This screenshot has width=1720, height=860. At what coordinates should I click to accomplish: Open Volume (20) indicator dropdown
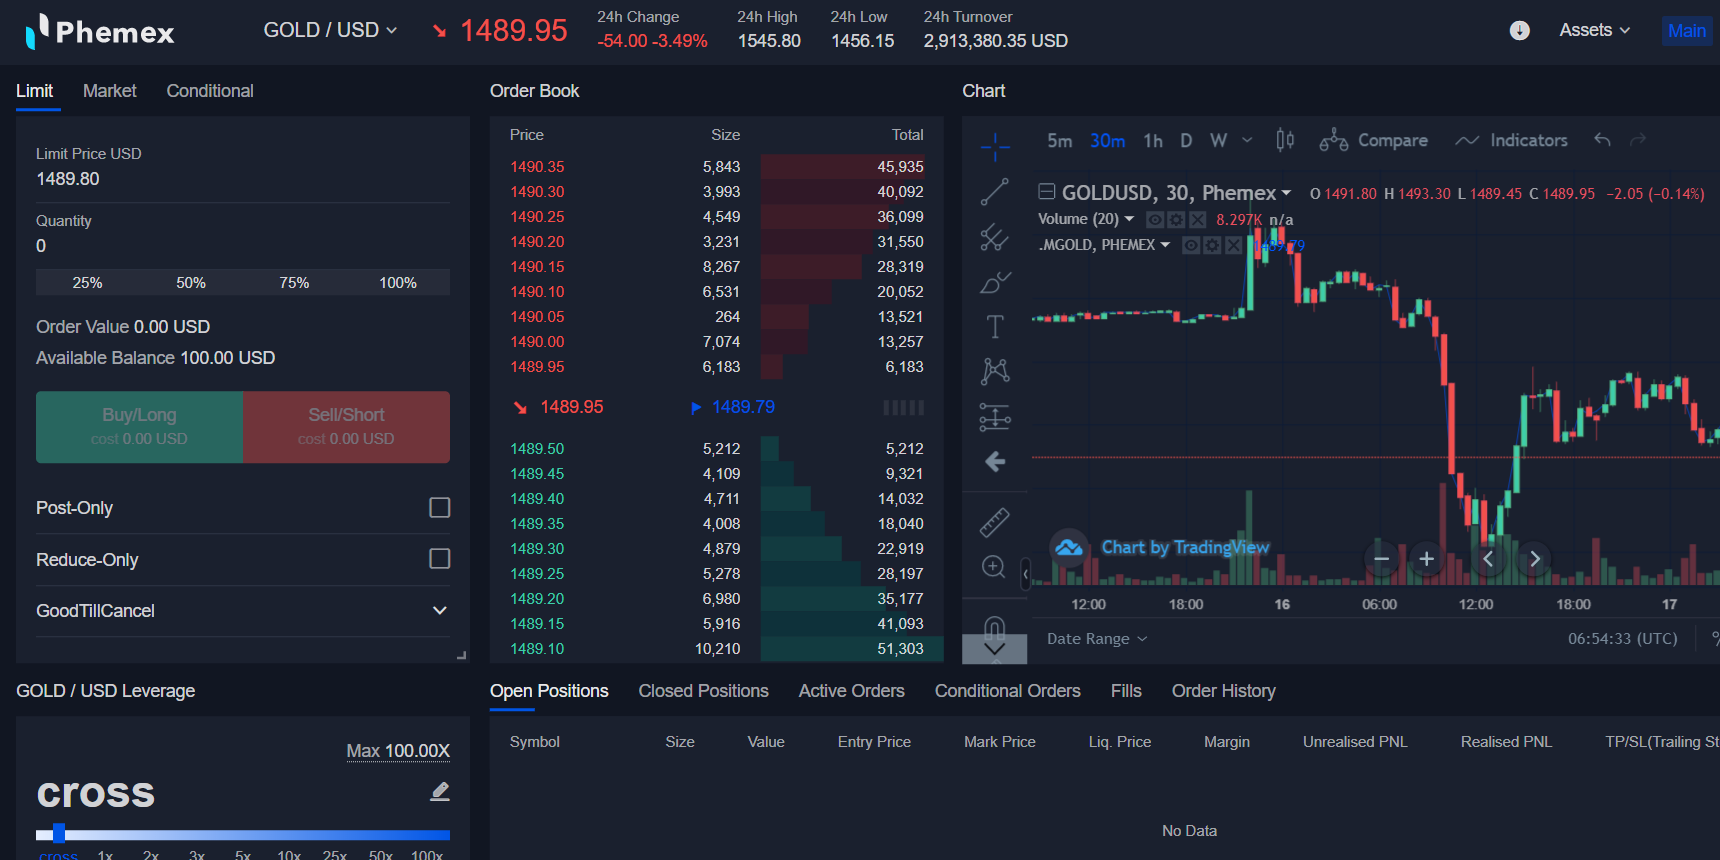click(1129, 219)
